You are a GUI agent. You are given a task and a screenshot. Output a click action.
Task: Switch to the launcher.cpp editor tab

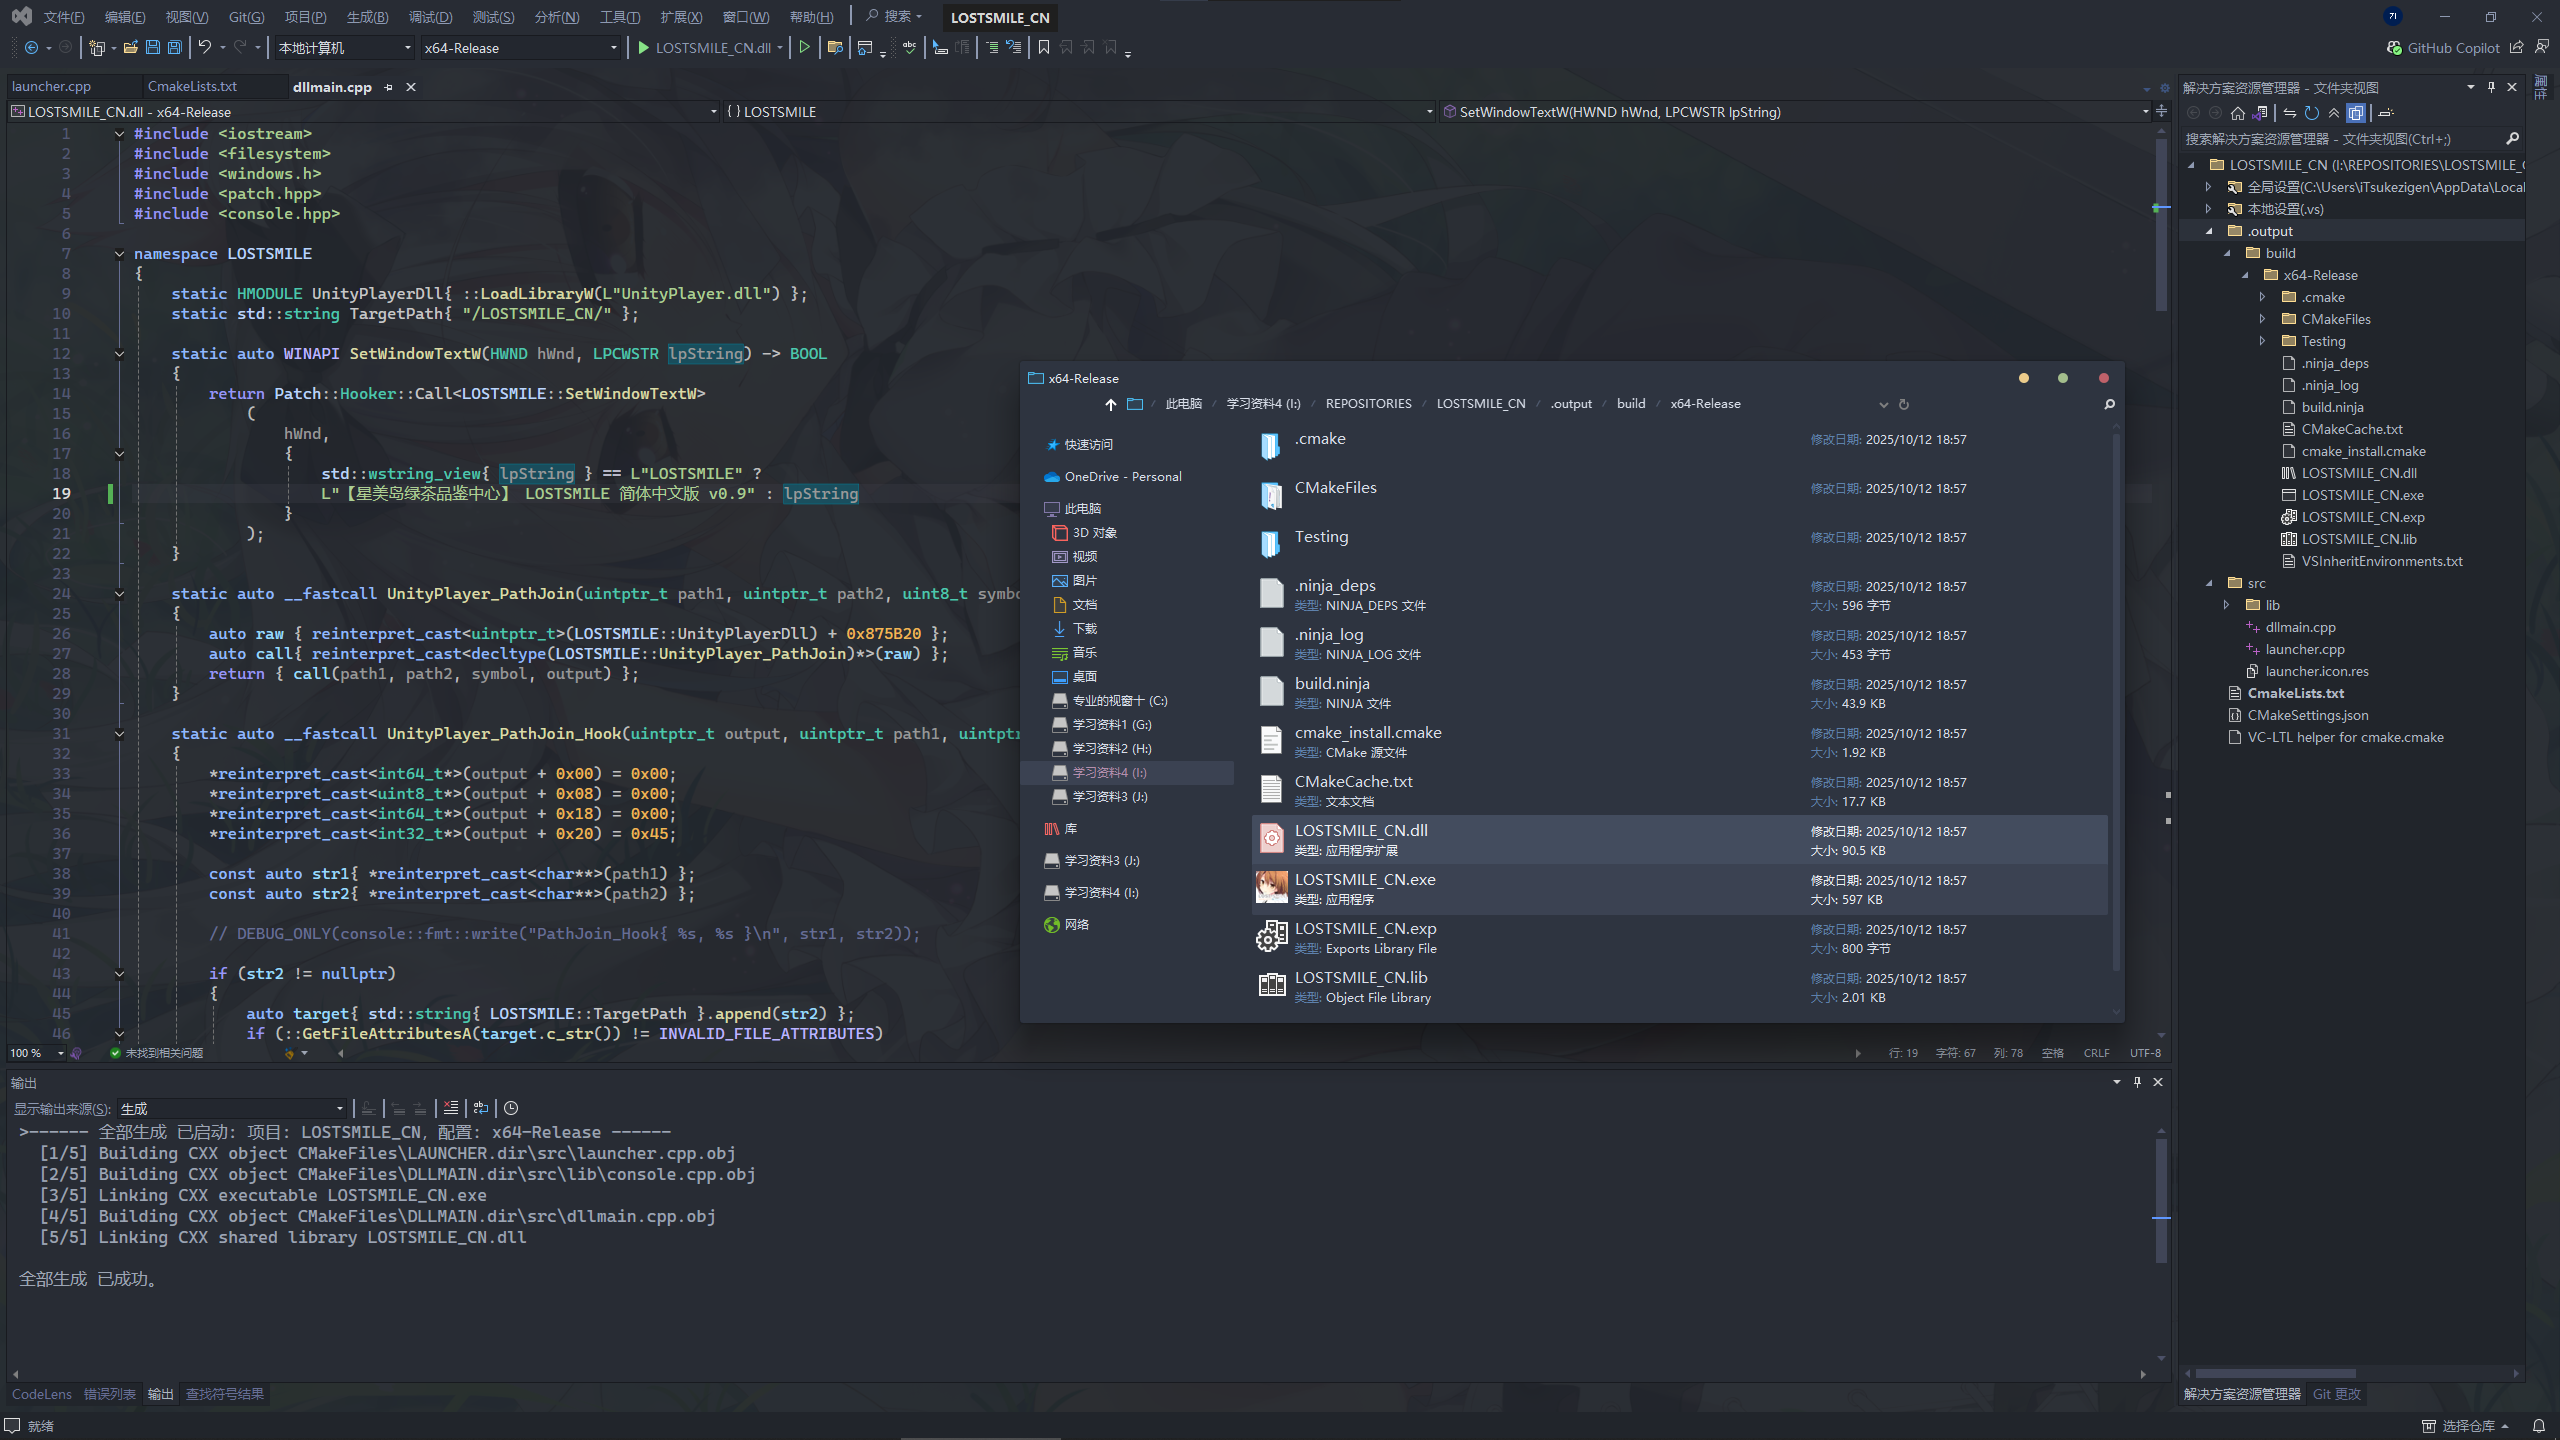pos(51,87)
